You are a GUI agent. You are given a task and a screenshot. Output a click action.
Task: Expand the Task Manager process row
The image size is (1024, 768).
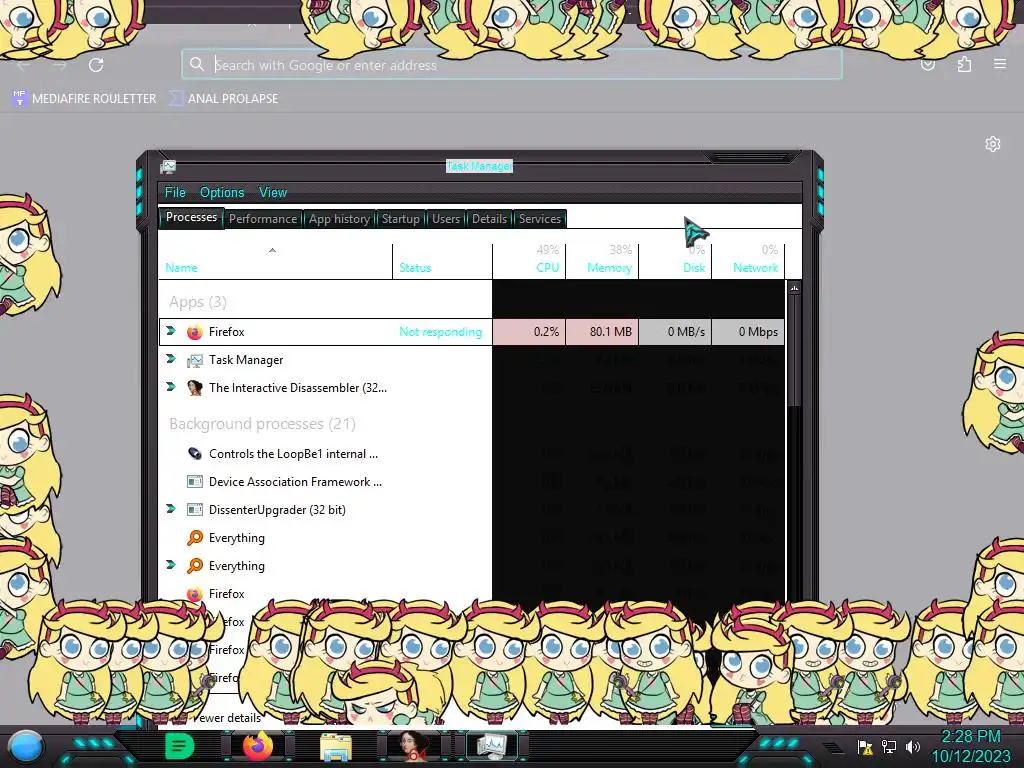tap(171, 359)
